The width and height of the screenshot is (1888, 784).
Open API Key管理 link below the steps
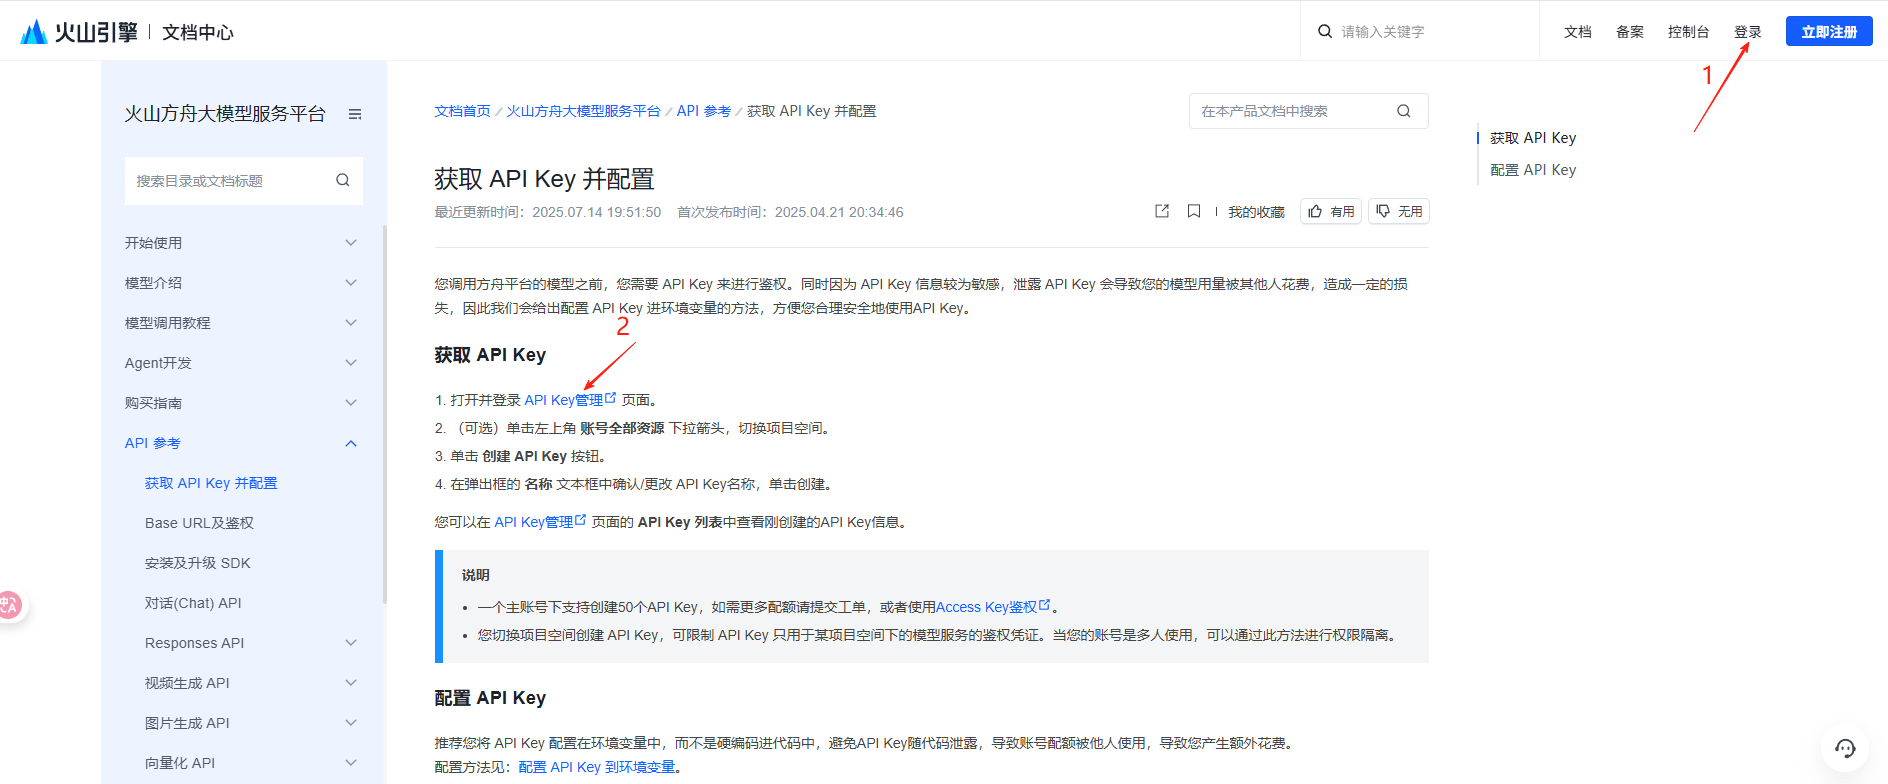[540, 522]
